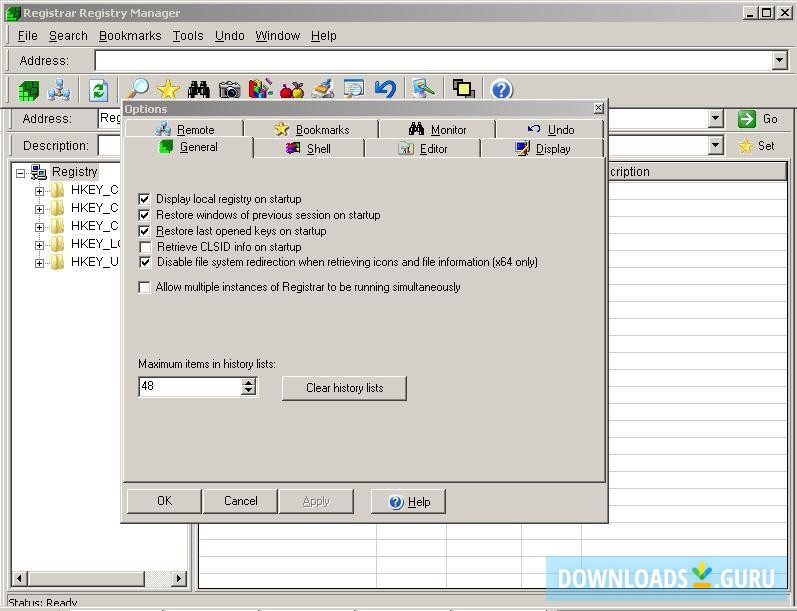
Task: Open the top Address bar dropdown
Action: (779, 60)
